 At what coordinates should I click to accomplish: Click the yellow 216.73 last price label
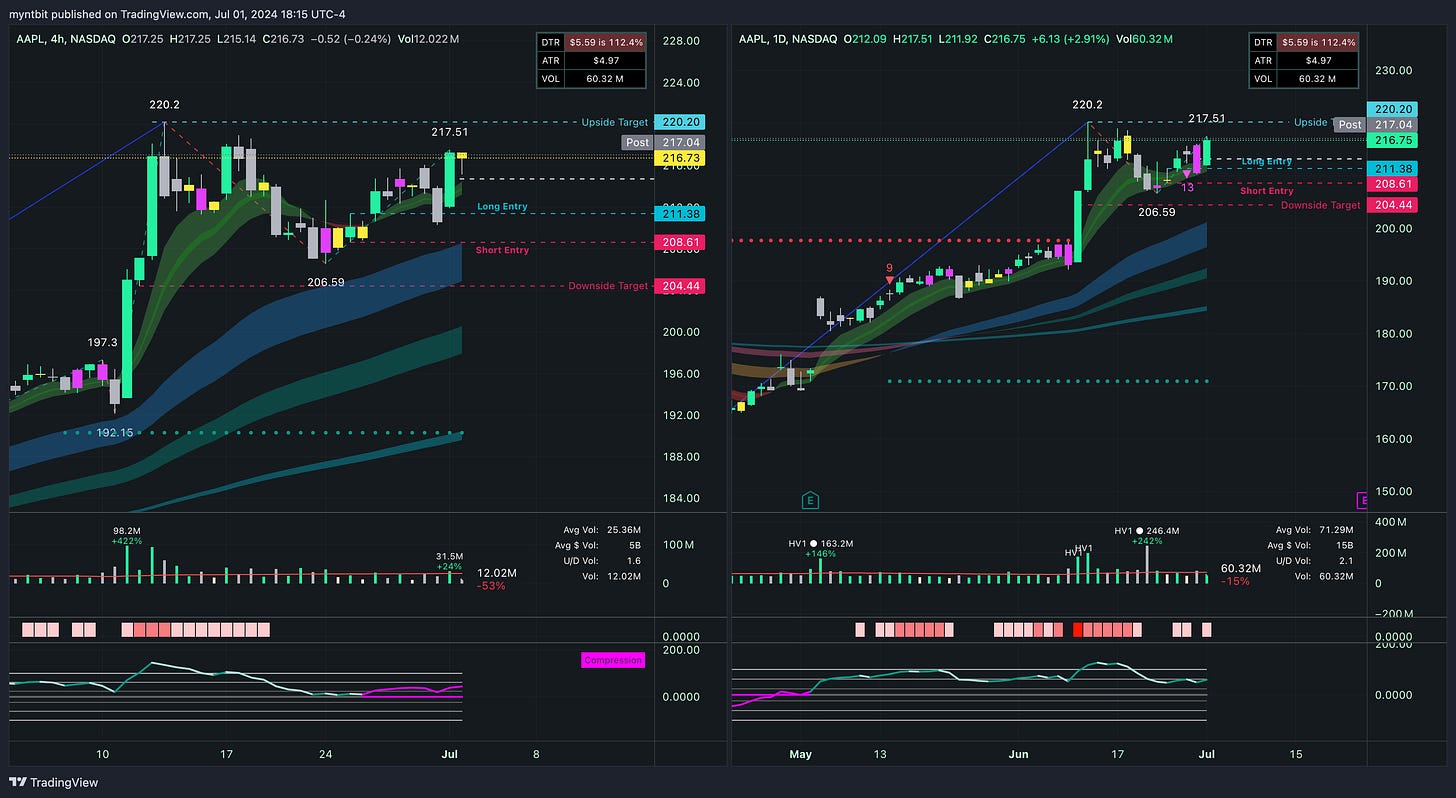point(679,158)
